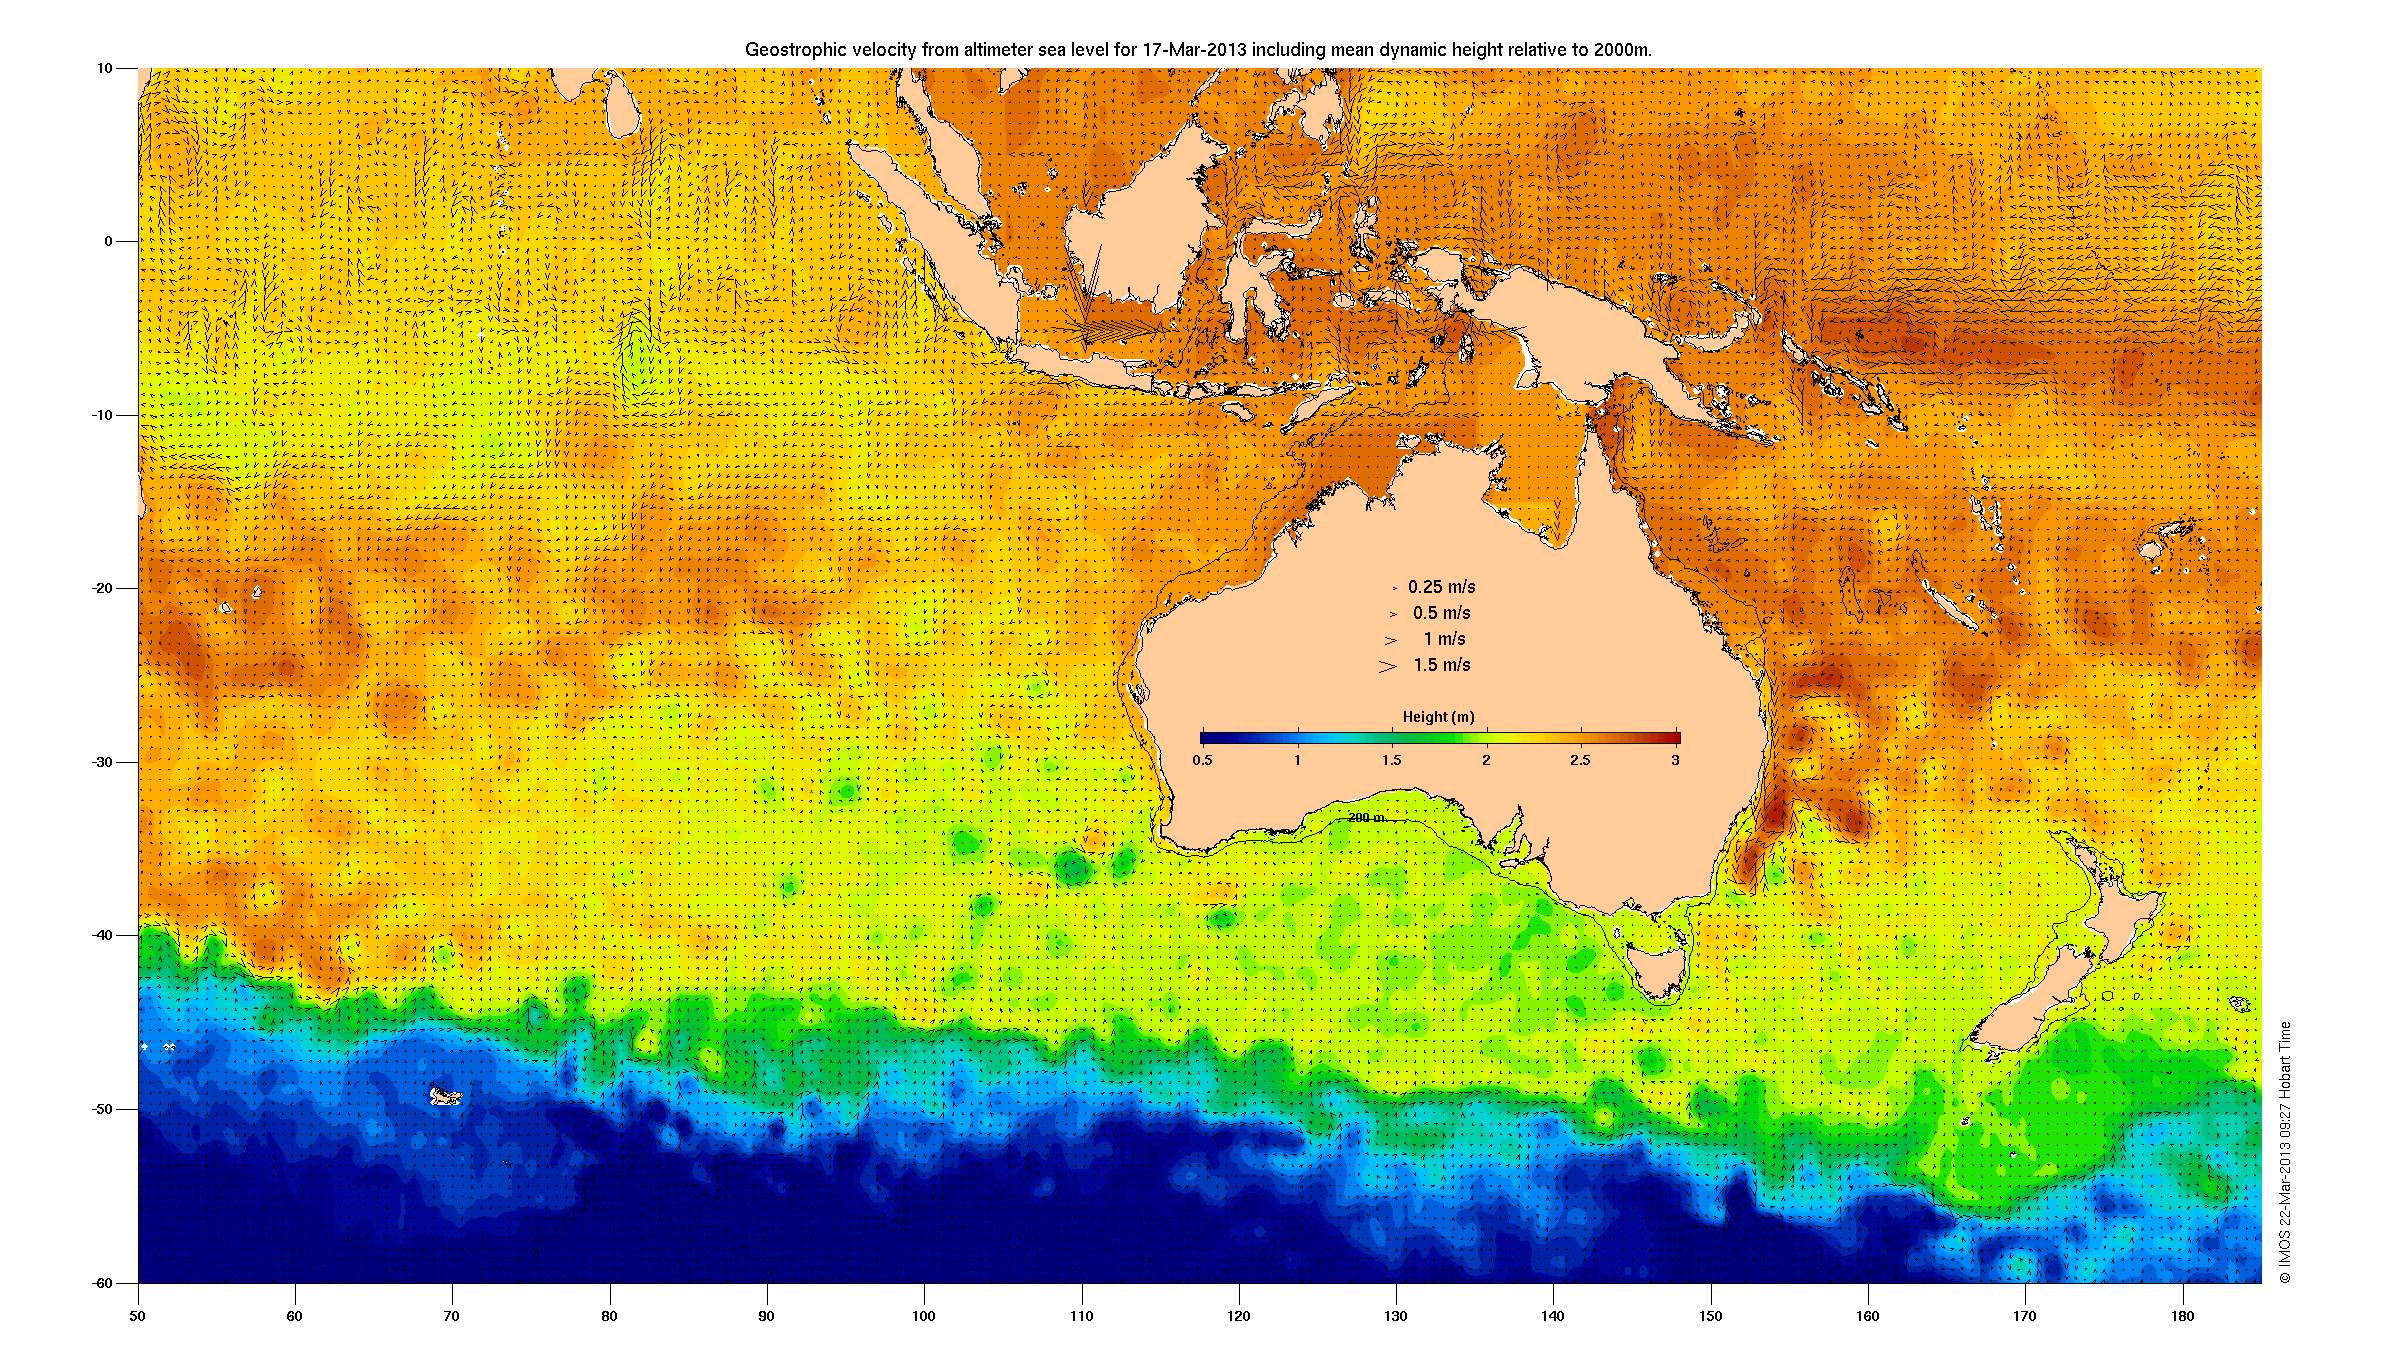Click the IMOS copyright timestamp text
Screen dimensions: 2391x1351
pyautogui.click(x=2284, y=1152)
